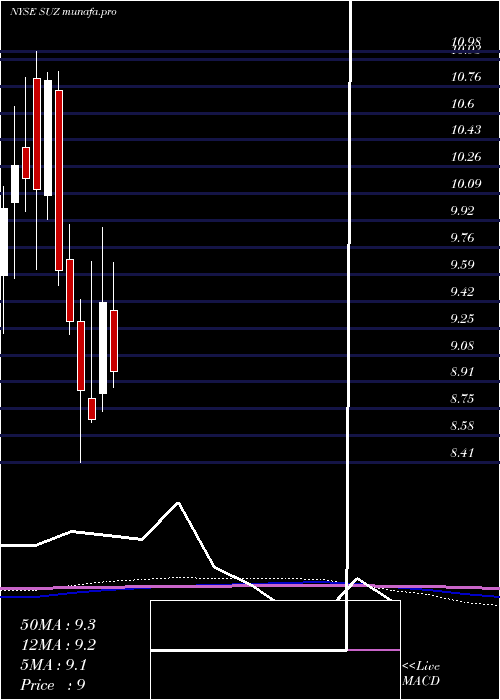500x700 pixels.
Task: Click the 8.41 price axis label
Action: pyautogui.click(x=462, y=453)
